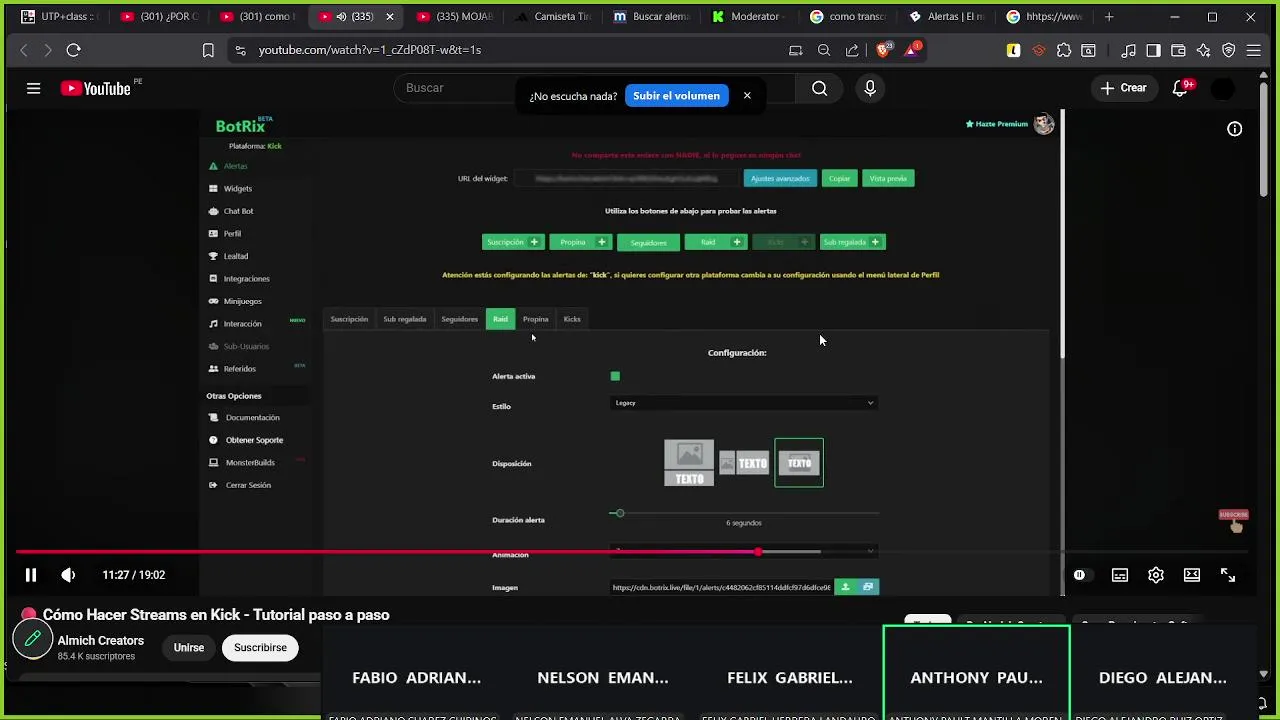The width and height of the screenshot is (1280, 720).
Task: Bookmark this page in the address bar
Action: click(208, 50)
